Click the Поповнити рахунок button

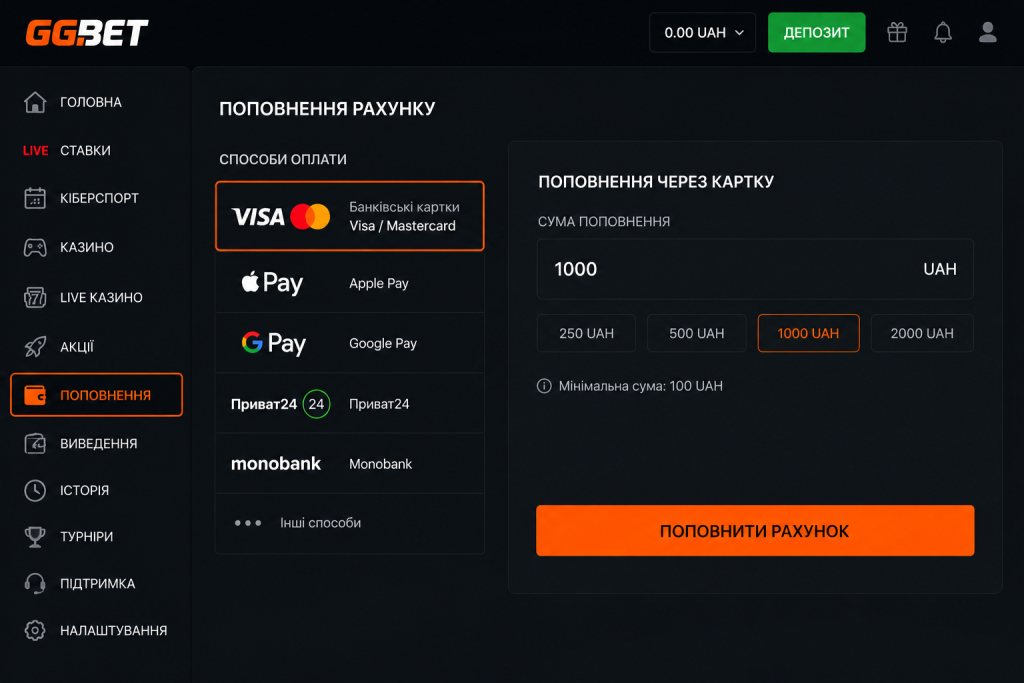pos(755,531)
